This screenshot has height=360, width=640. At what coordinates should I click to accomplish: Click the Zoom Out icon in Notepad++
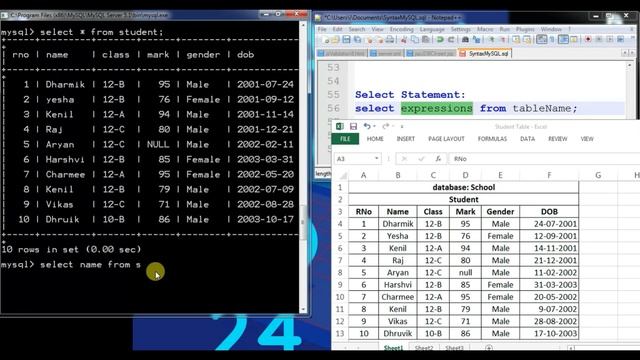click(502, 40)
